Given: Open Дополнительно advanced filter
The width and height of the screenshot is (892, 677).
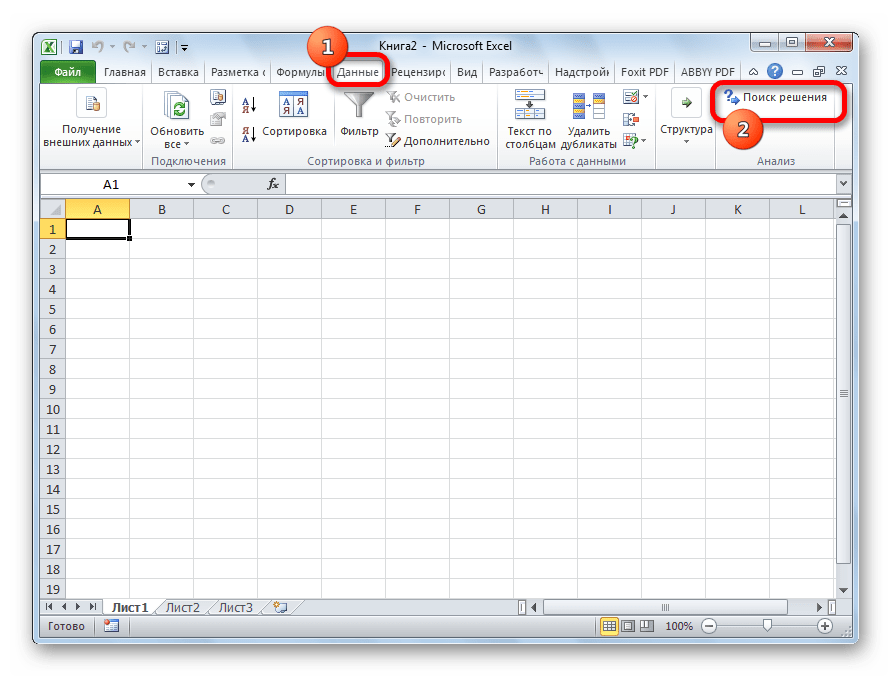Looking at the screenshot, I should coord(437,141).
